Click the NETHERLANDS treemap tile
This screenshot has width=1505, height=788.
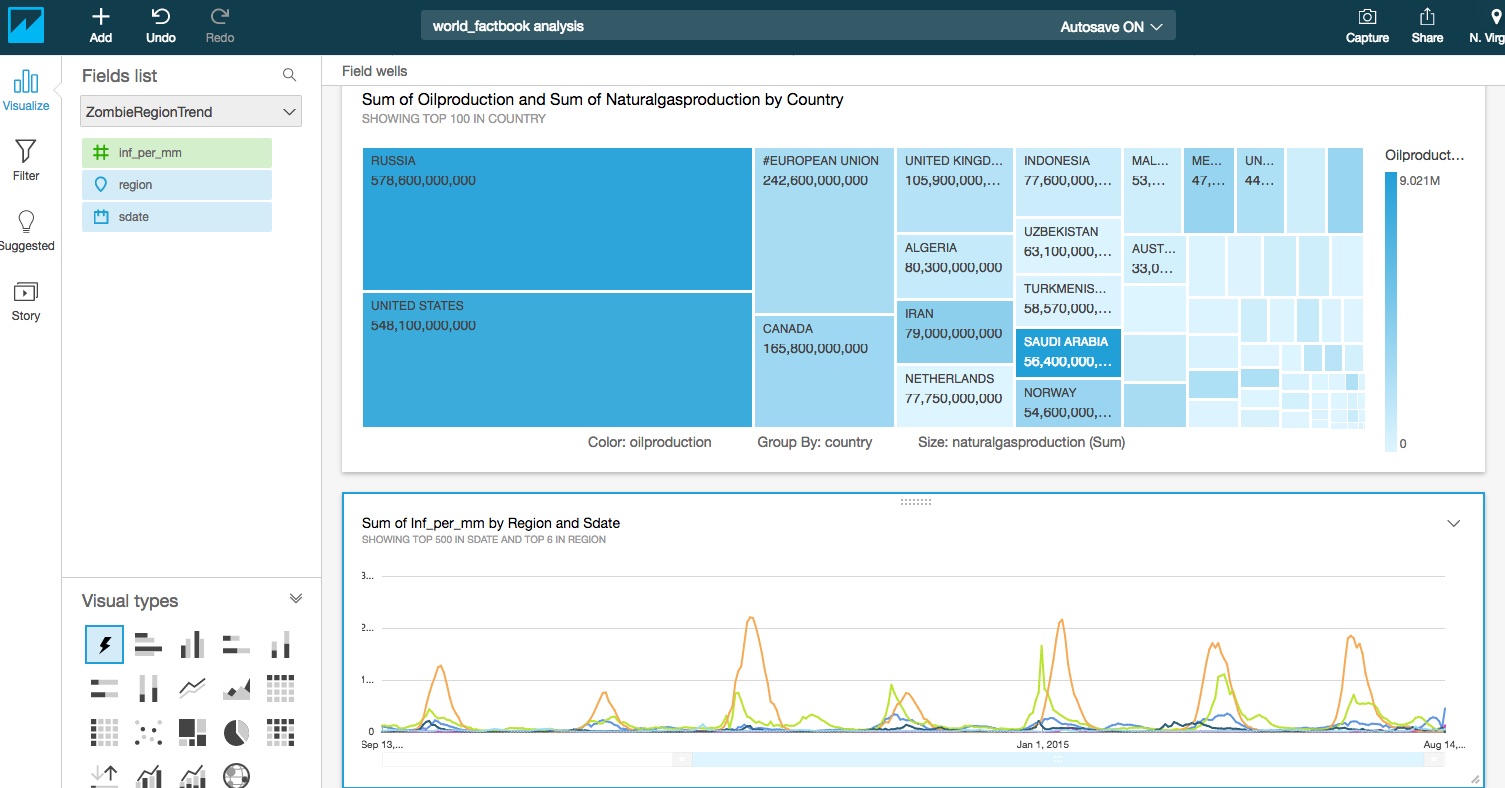[955, 397]
